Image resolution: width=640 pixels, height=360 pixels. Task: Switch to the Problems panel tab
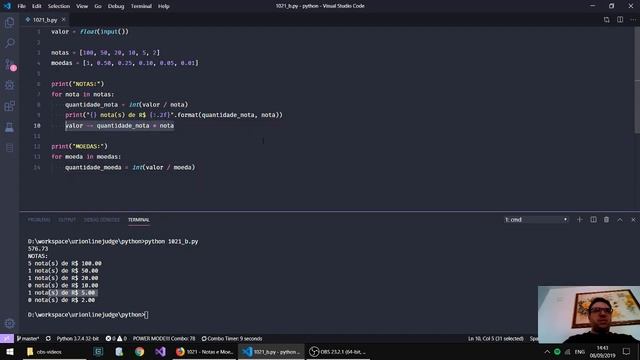[39, 220]
